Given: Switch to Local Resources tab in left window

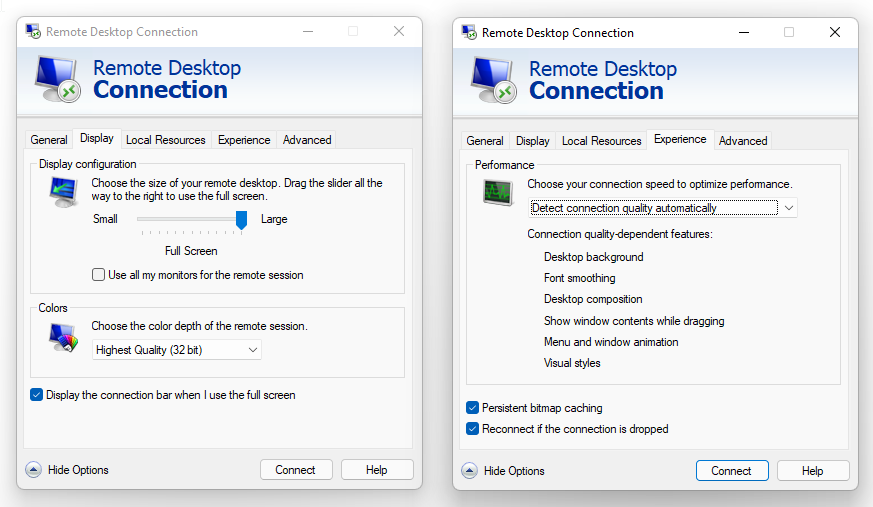Looking at the screenshot, I should (x=165, y=140).
